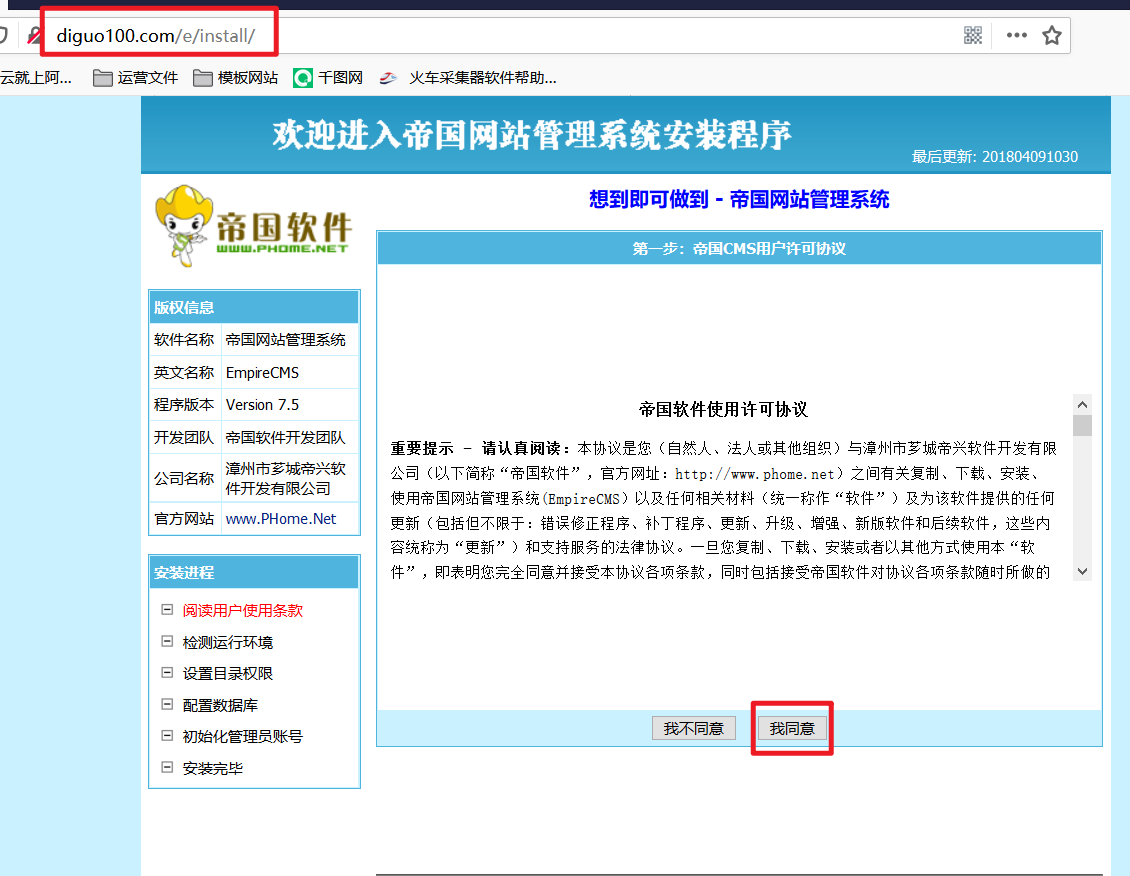
Task: Click the 帝国软件使用许可协议 heading
Action: 723,409
